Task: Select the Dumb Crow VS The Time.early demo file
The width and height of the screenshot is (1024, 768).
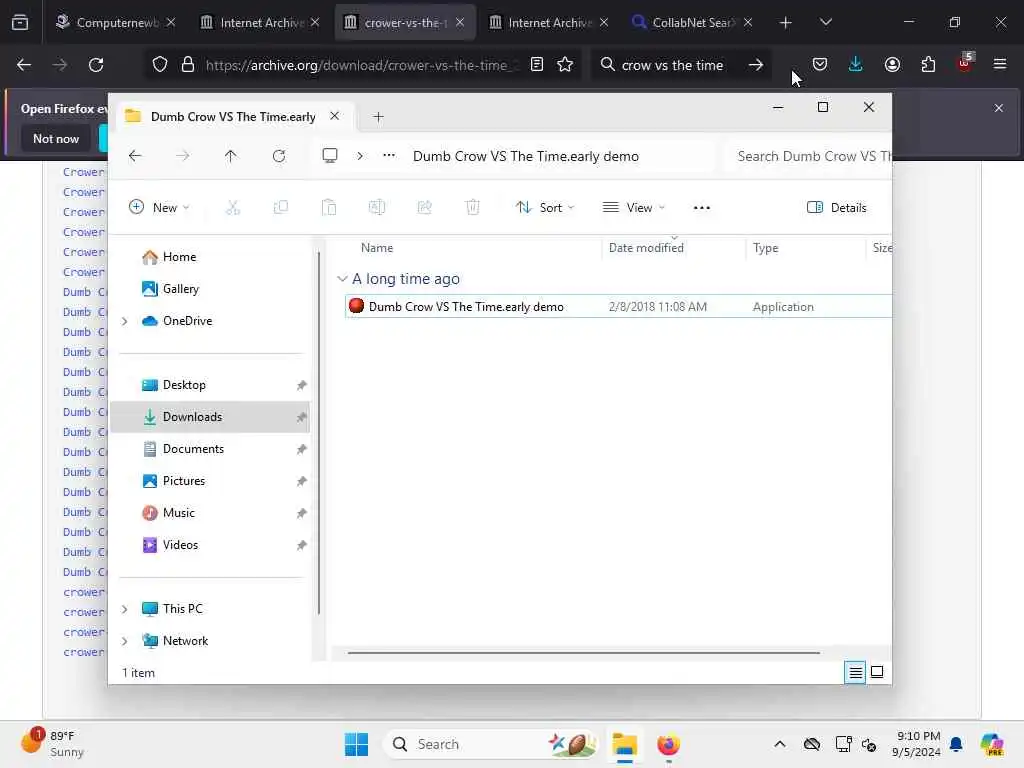Action: [617, 307]
